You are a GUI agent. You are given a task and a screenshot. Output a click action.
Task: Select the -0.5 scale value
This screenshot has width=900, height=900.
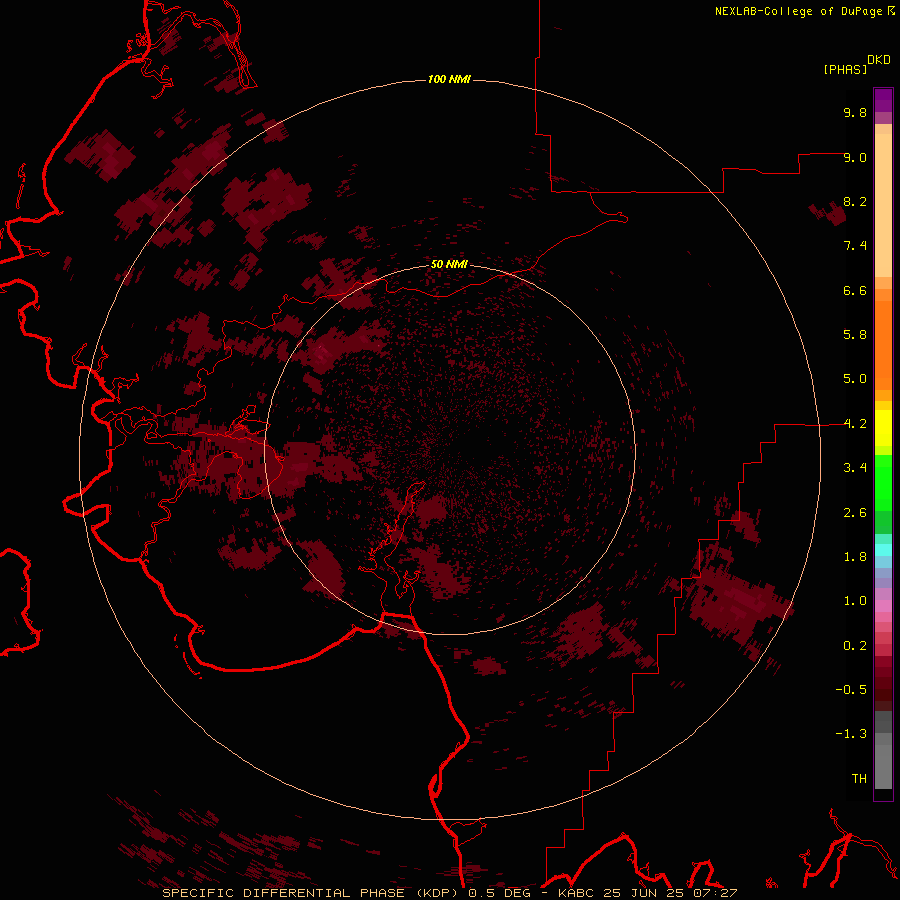851,690
